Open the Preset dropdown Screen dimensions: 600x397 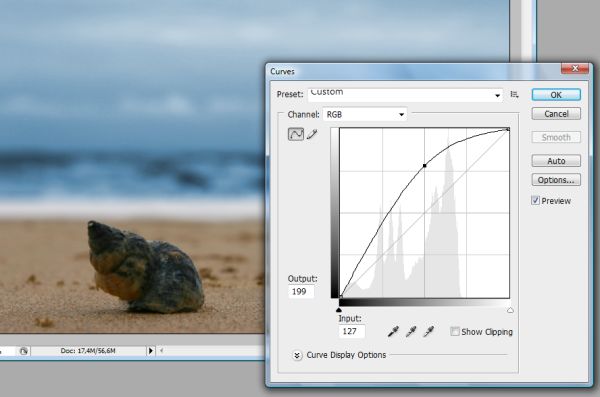(405, 95)
